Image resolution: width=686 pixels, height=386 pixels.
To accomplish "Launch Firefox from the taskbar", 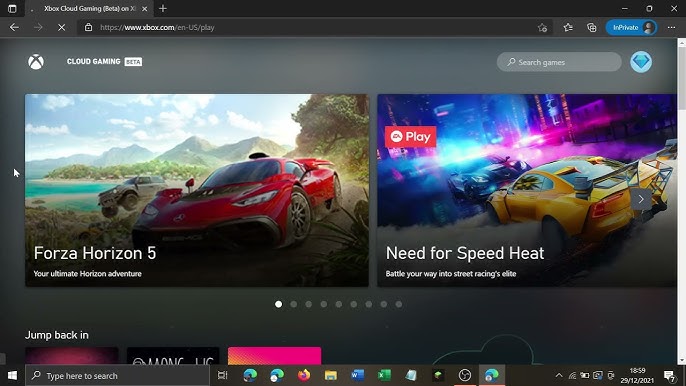I will tap(304, 375).
